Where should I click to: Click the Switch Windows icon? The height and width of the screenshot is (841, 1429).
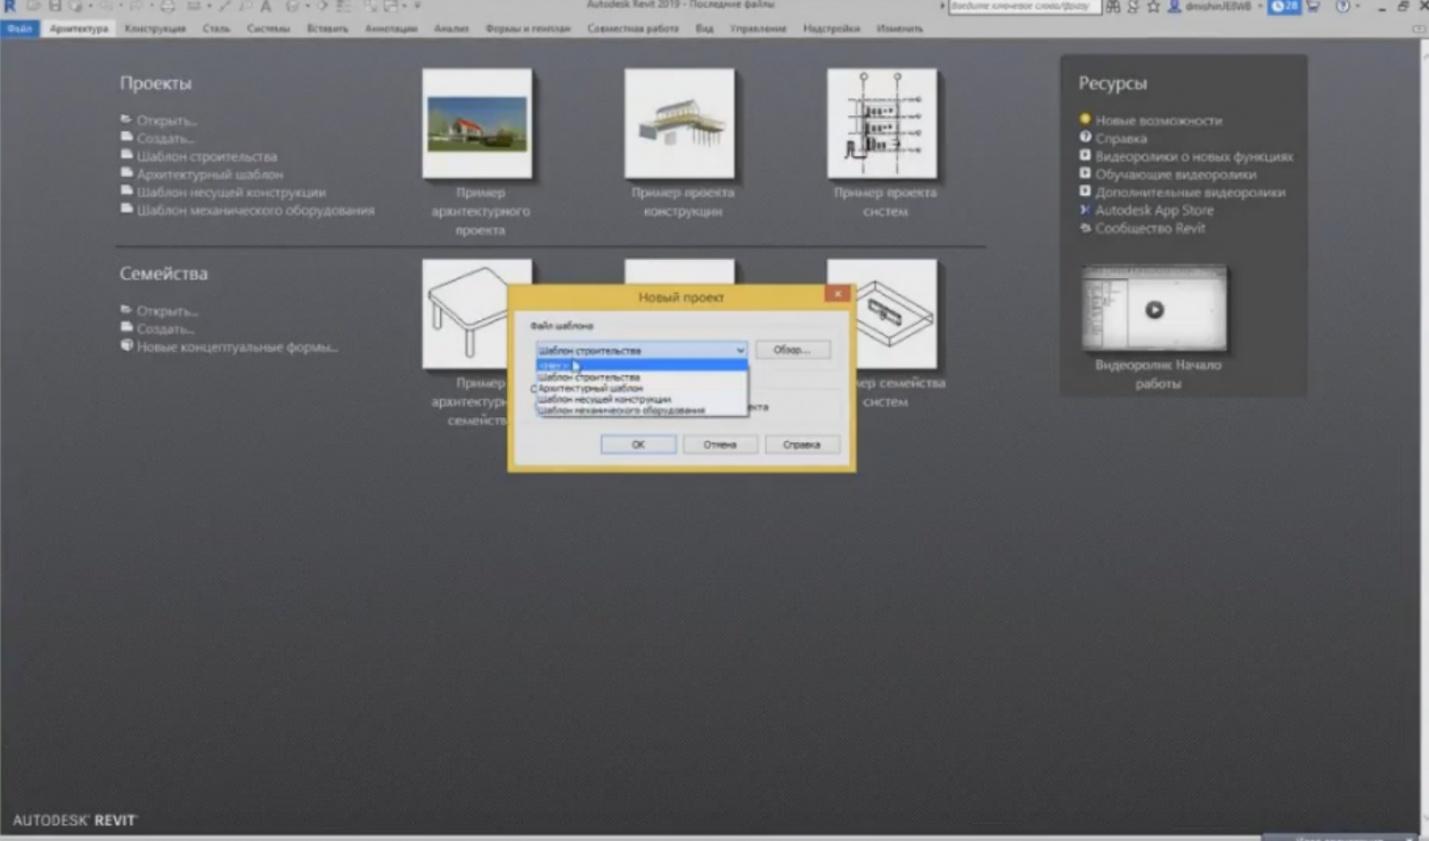[x=391, y=6]
